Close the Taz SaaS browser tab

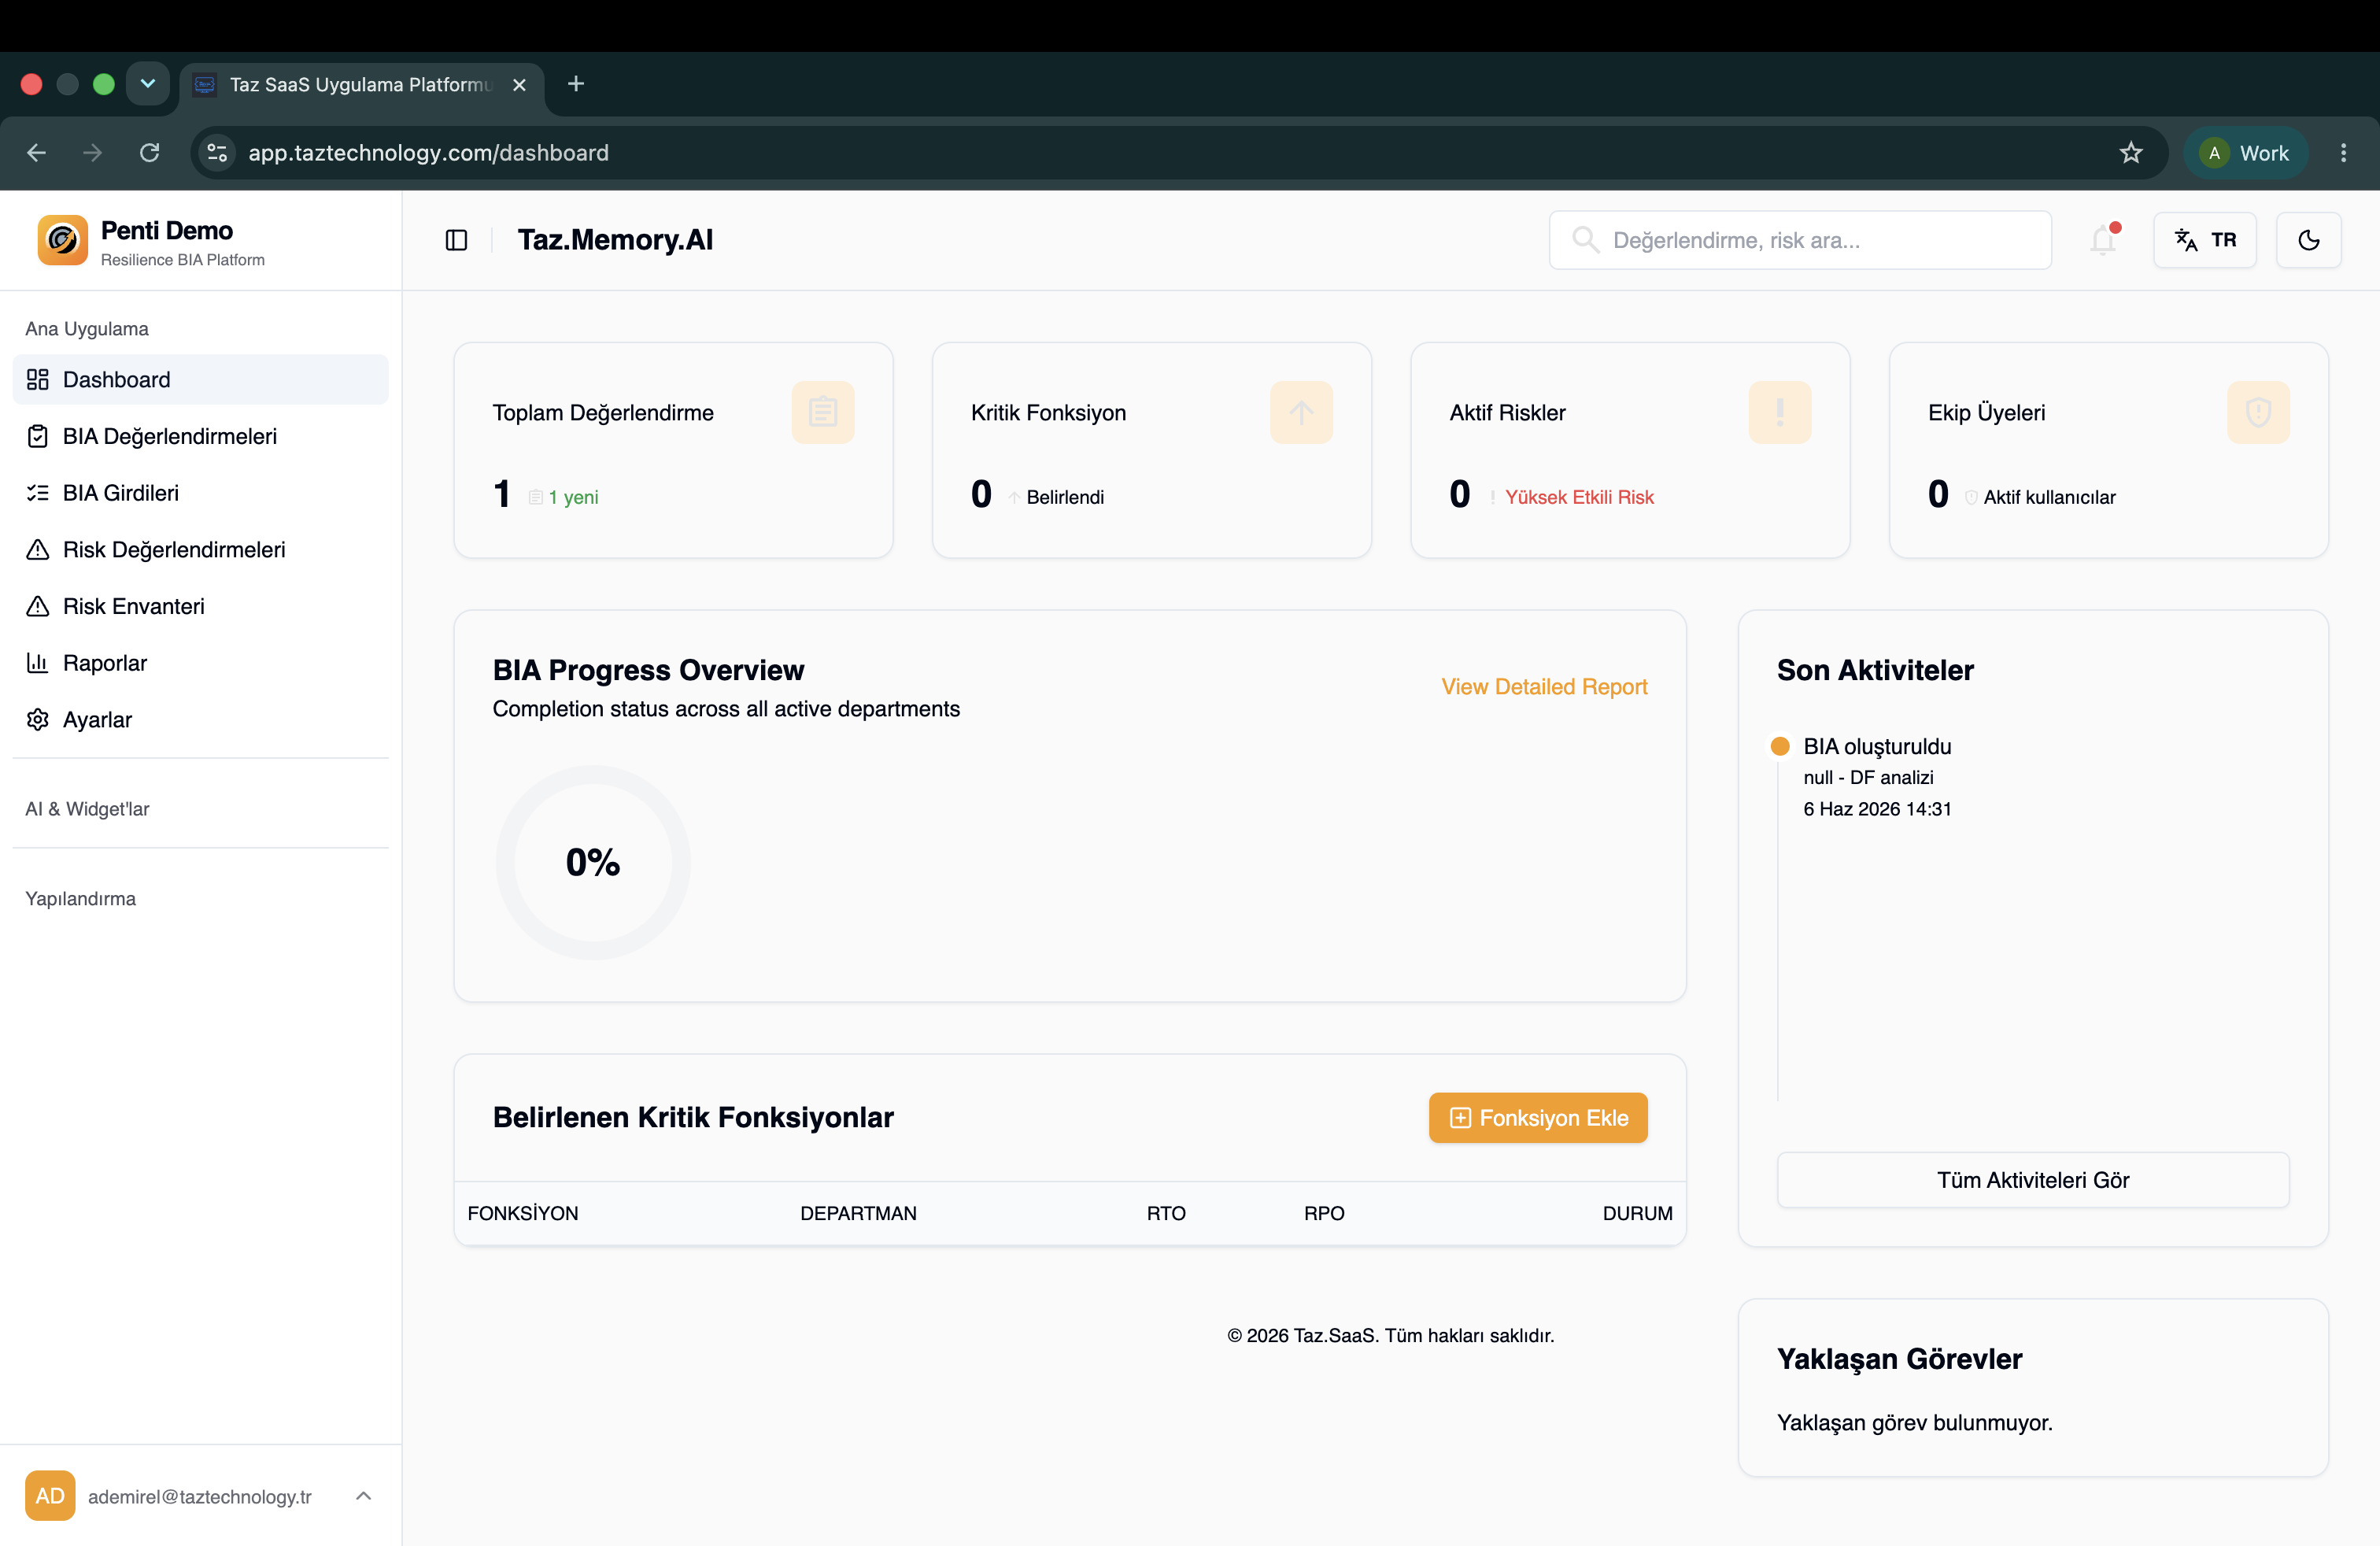pos(519,85)
